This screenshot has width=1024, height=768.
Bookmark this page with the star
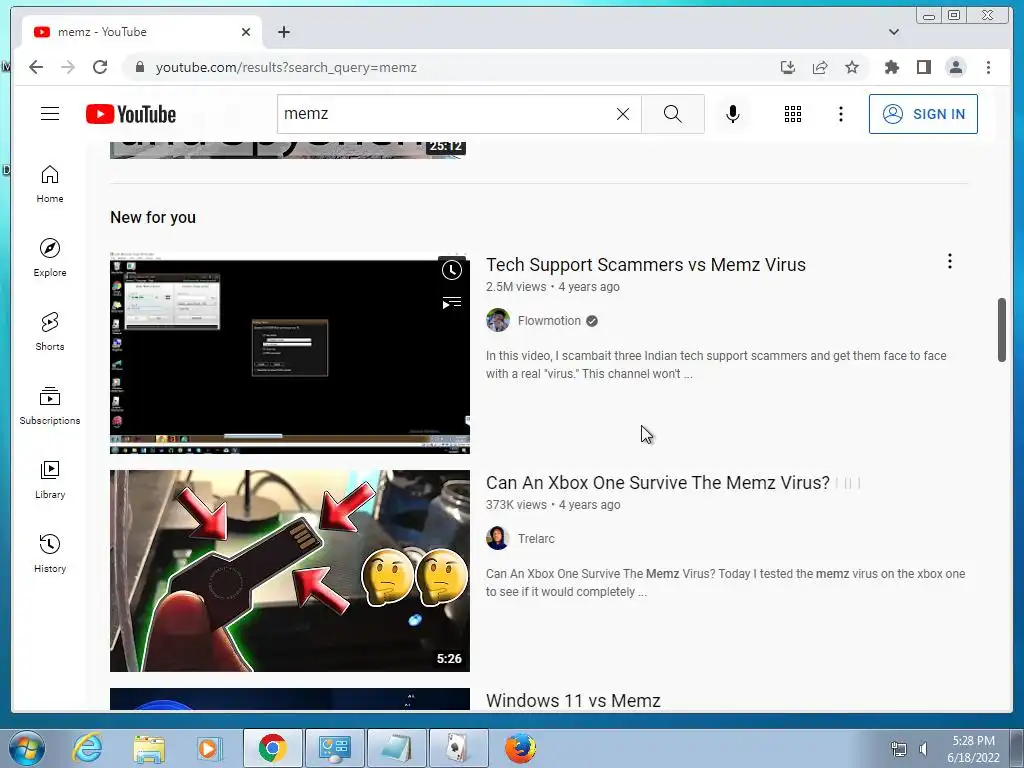coord(852,67)
